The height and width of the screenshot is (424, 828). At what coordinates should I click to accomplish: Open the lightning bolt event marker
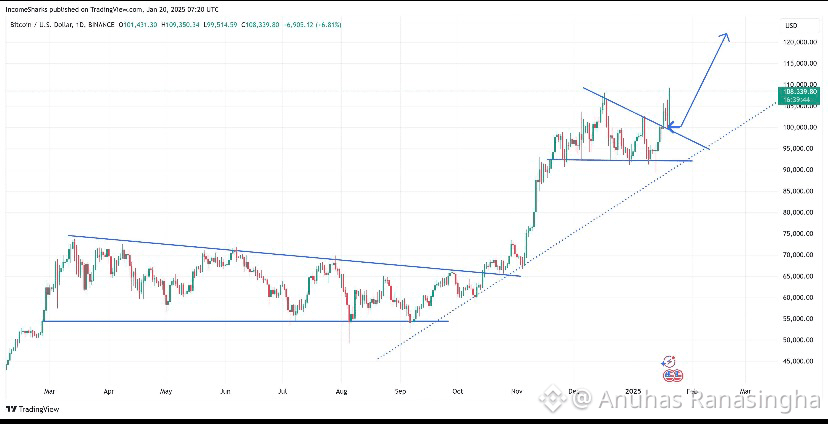coord(669,362)
